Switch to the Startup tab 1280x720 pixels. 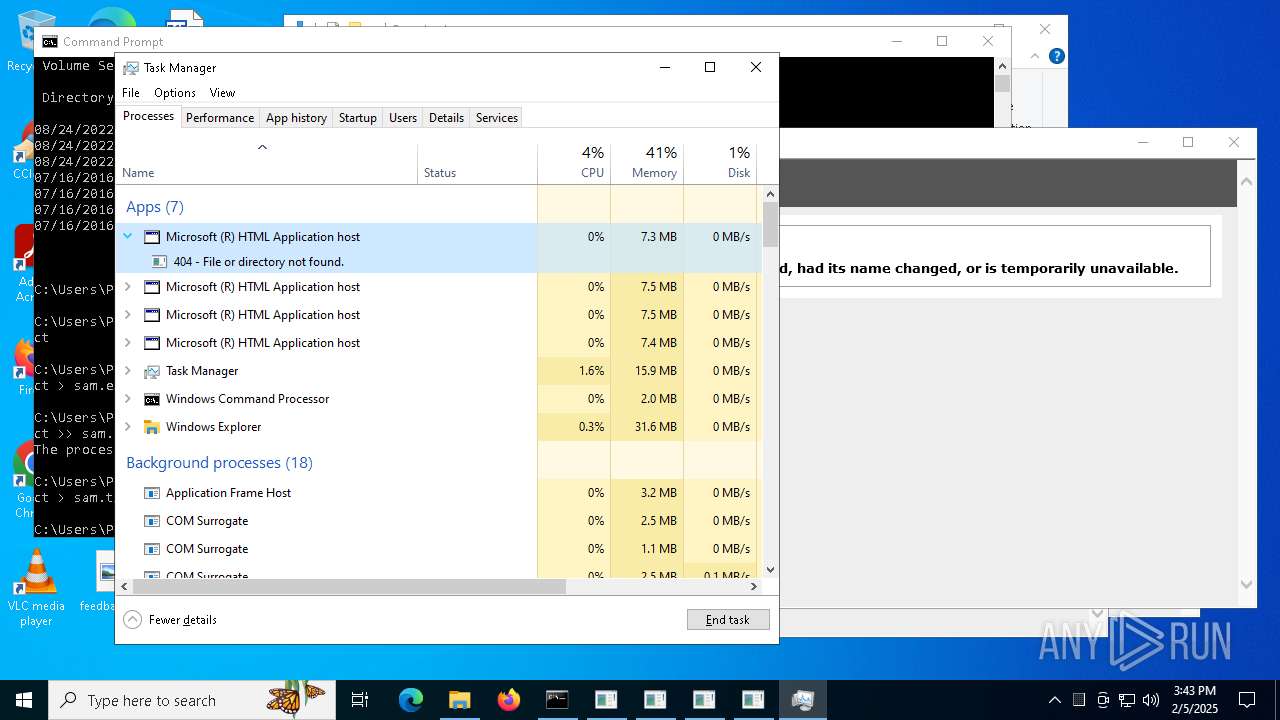point(357,118)
